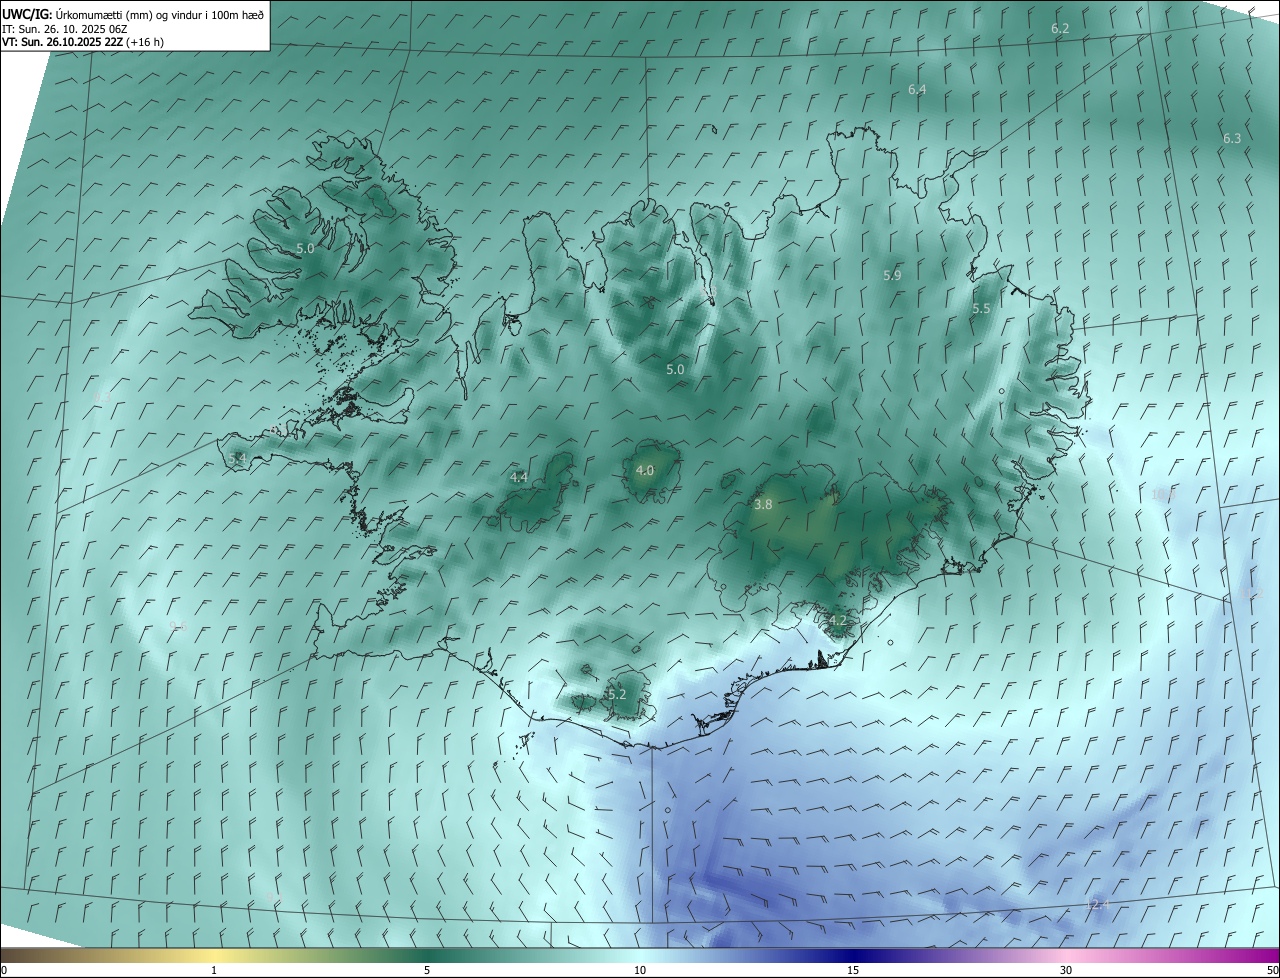1280x978 pixels.
Task: Click the 'IT: Sun. 26. 10. 2025 06Z' line
Action: point(64,29)
